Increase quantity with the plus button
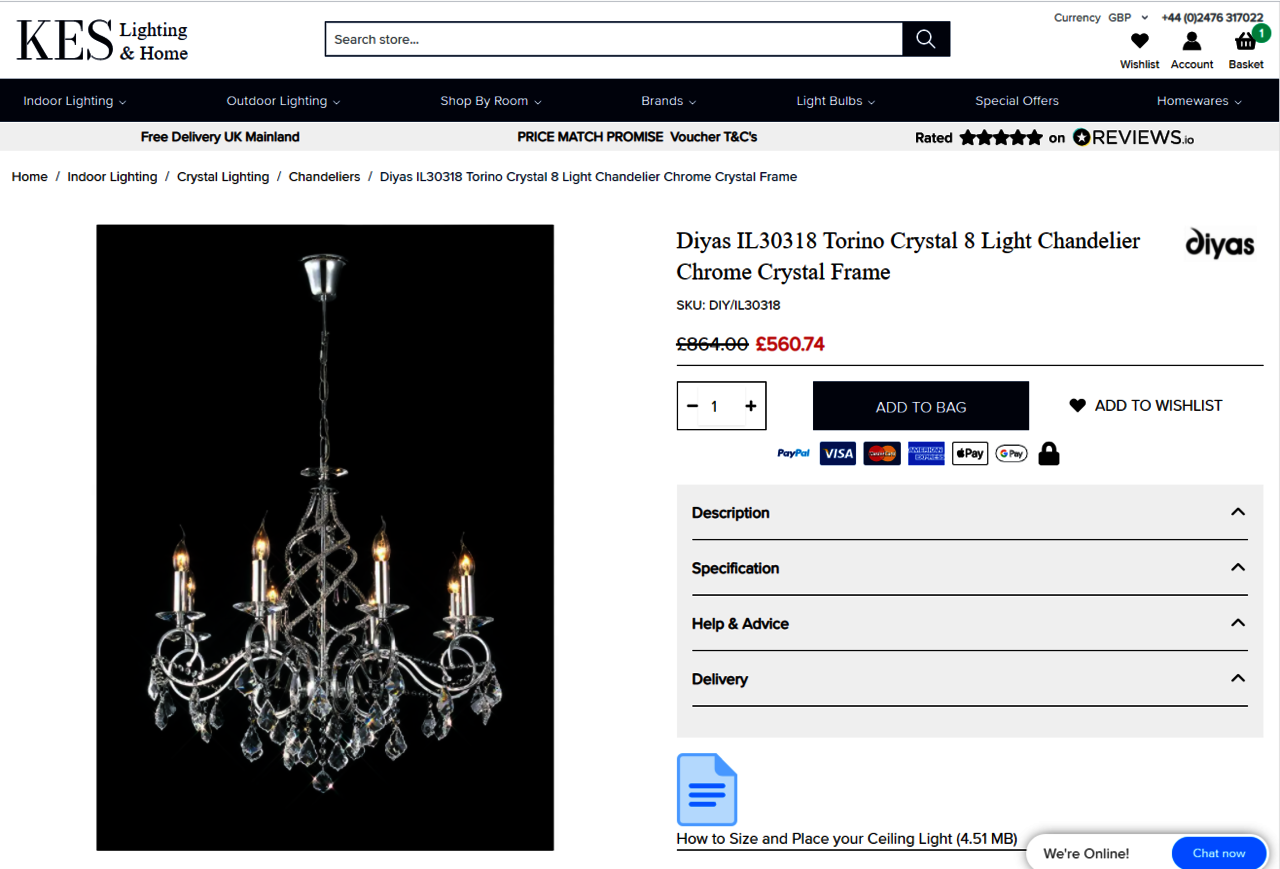1280x869 pixels. 750,406
